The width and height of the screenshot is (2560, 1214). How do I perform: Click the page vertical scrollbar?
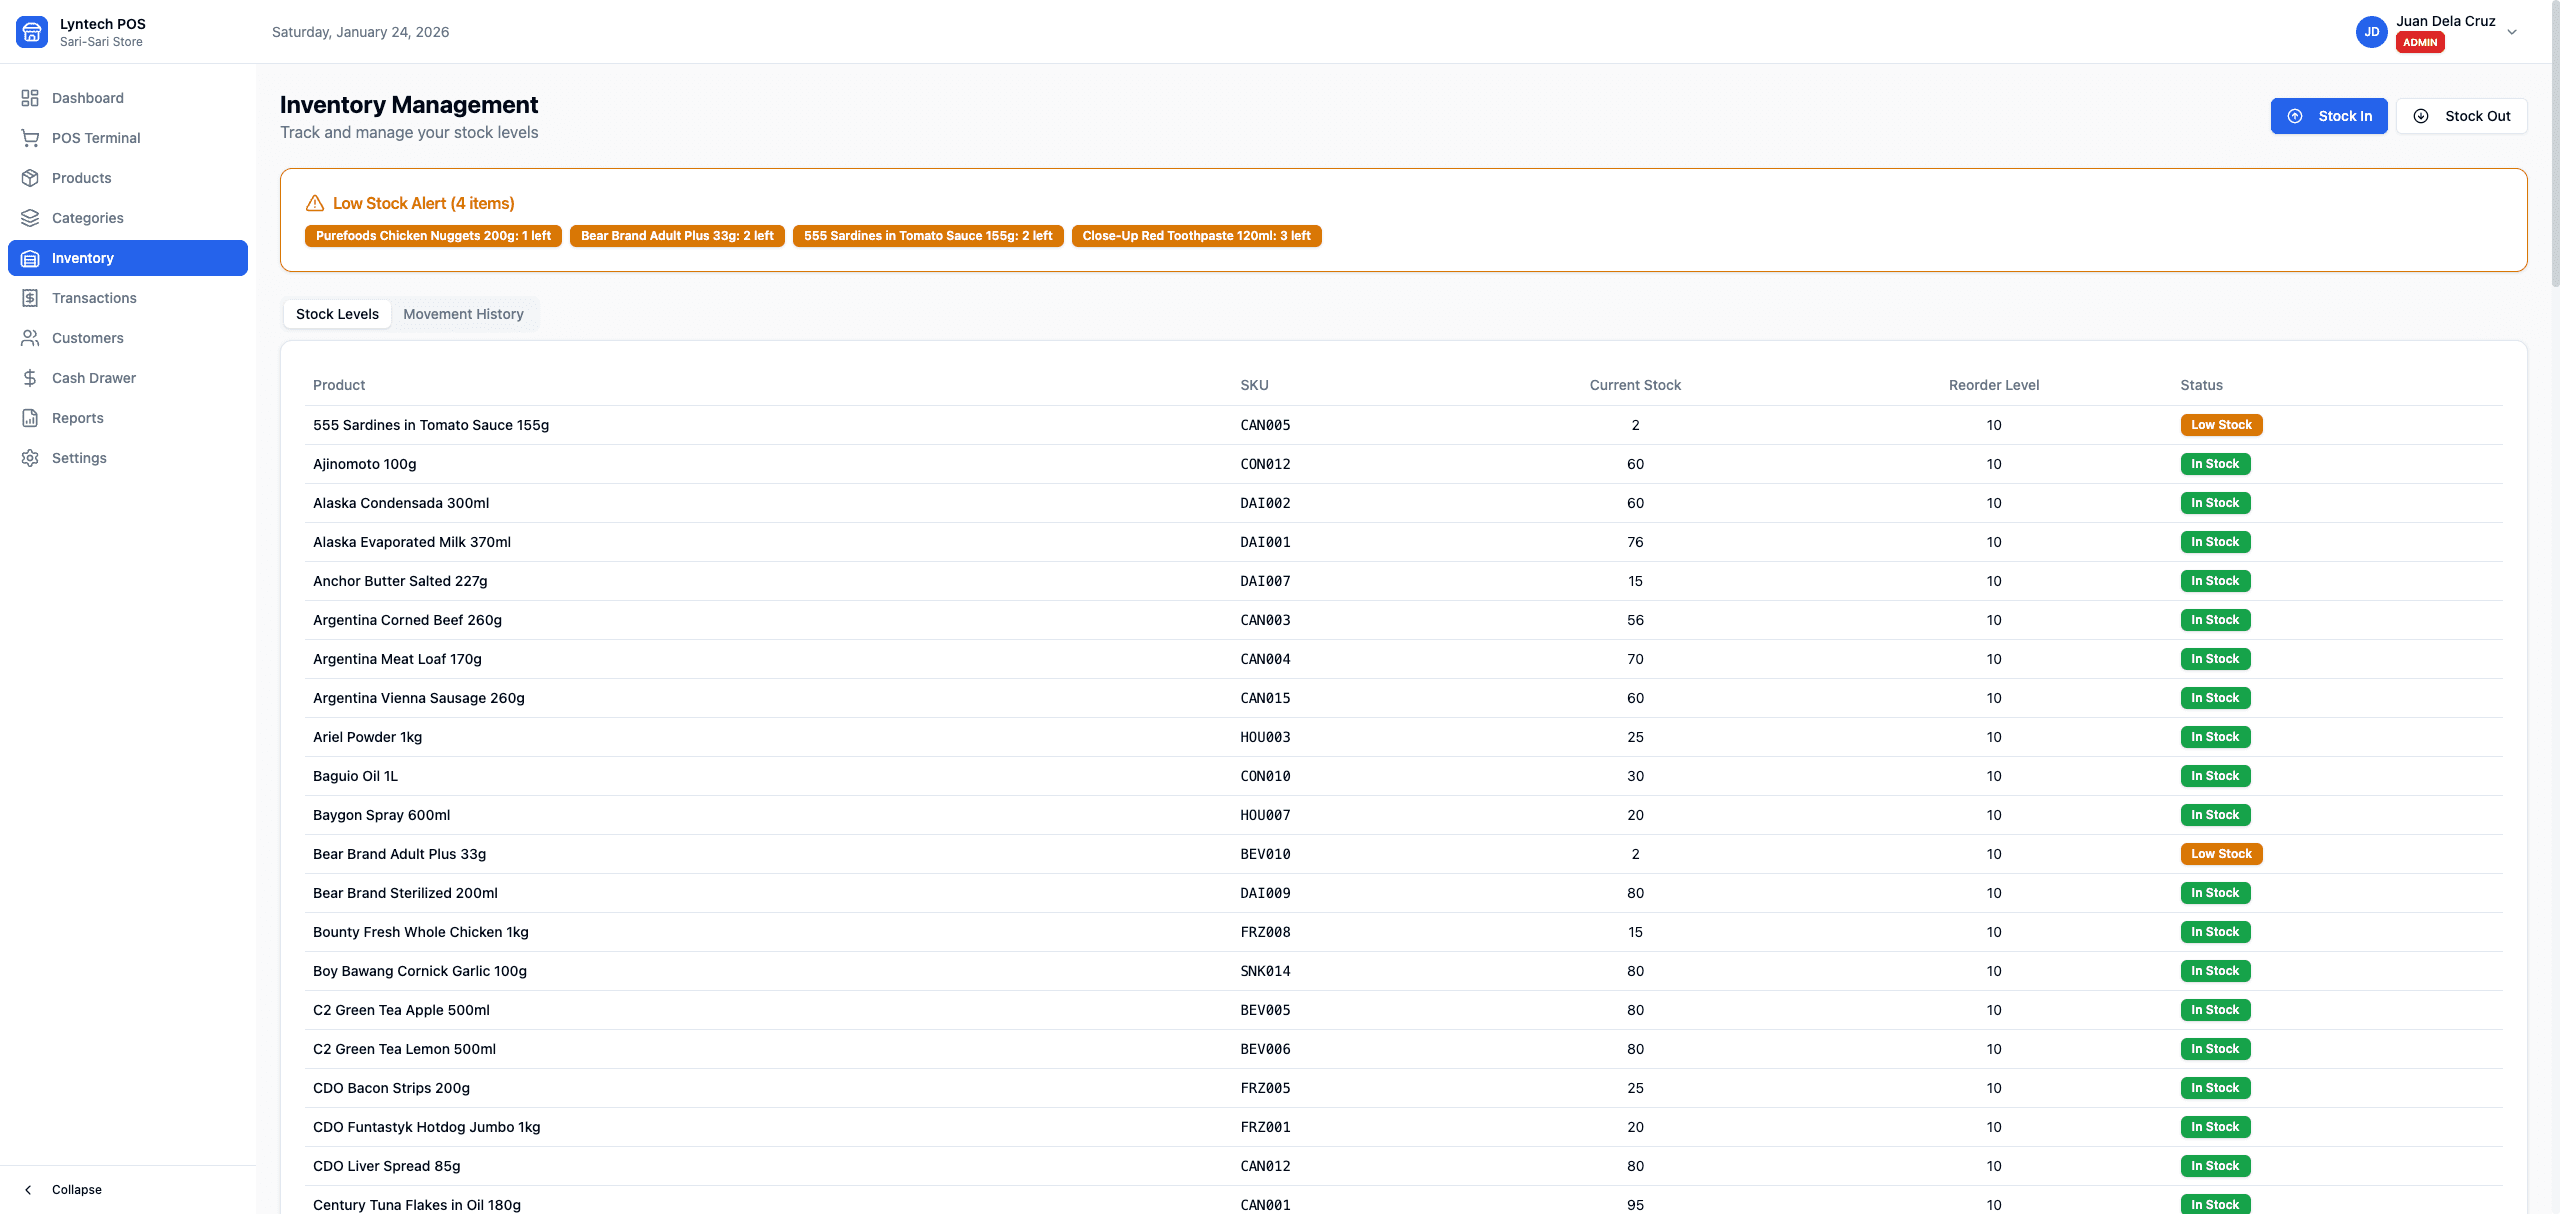pyautogui.click(x=2554, y=145)
